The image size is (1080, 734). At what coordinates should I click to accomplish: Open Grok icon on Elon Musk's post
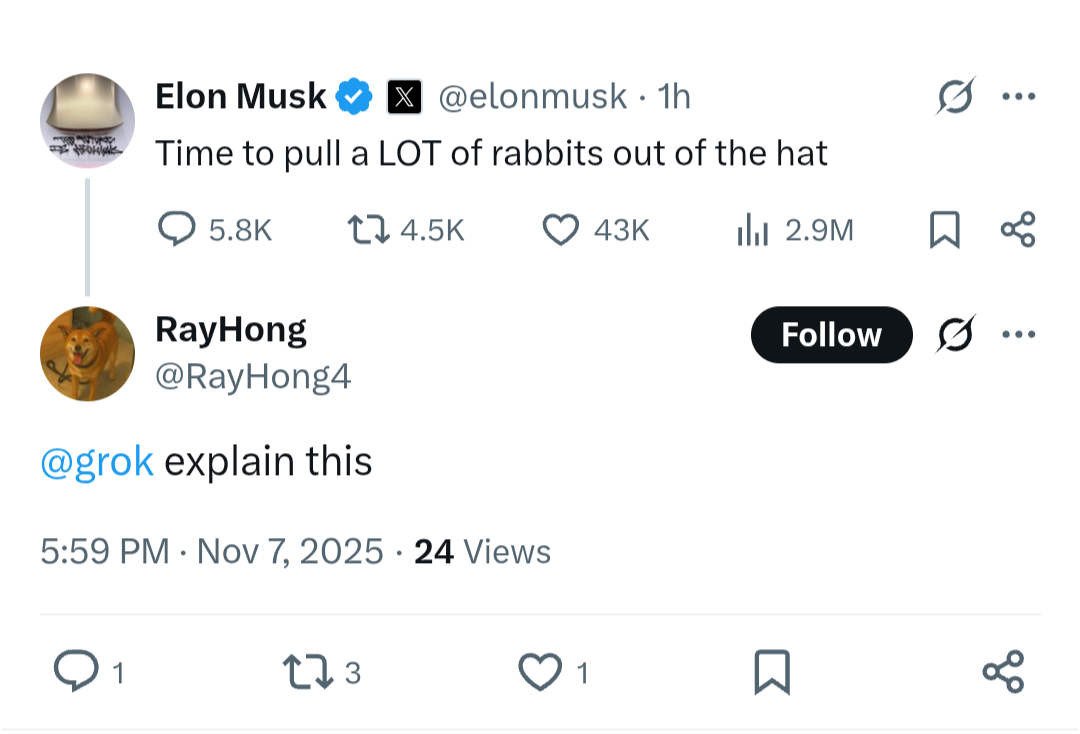point(955,96)
